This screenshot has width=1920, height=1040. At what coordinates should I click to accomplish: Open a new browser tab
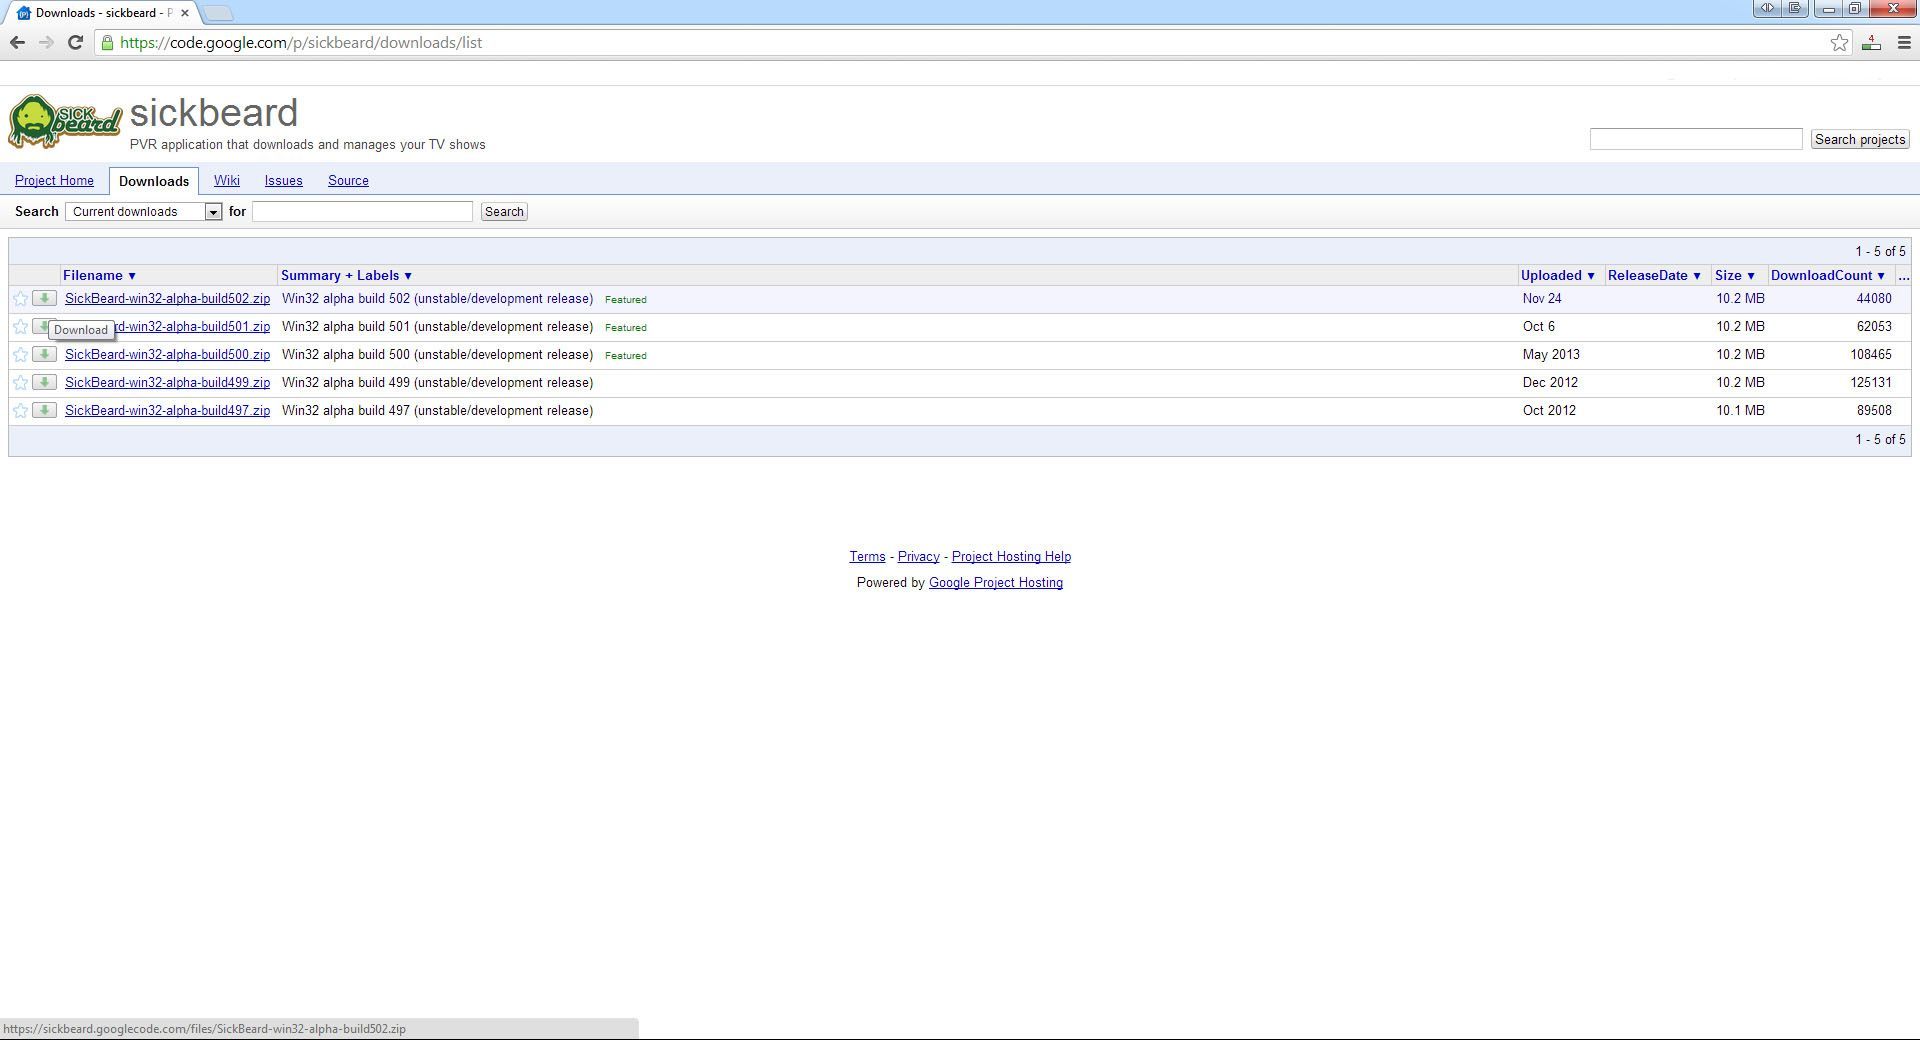[217, 13]
